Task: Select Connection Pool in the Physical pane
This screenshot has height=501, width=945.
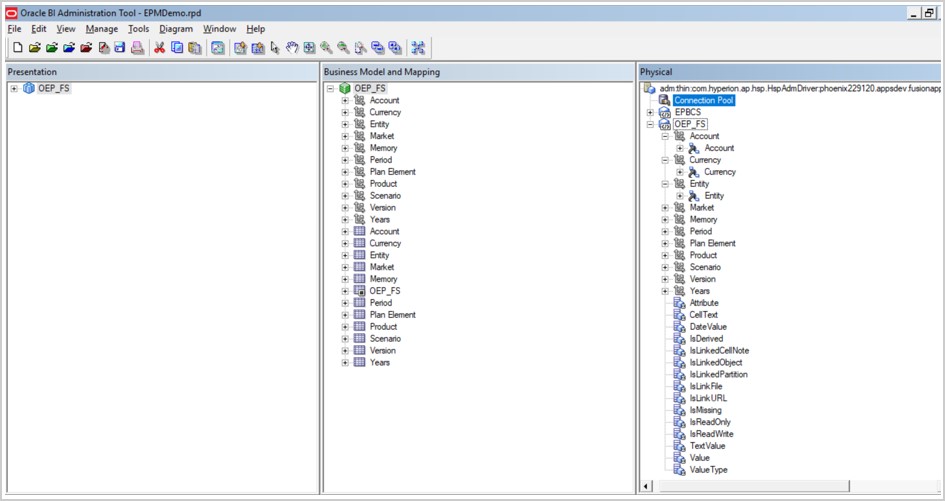Action: tap(703, 101)
